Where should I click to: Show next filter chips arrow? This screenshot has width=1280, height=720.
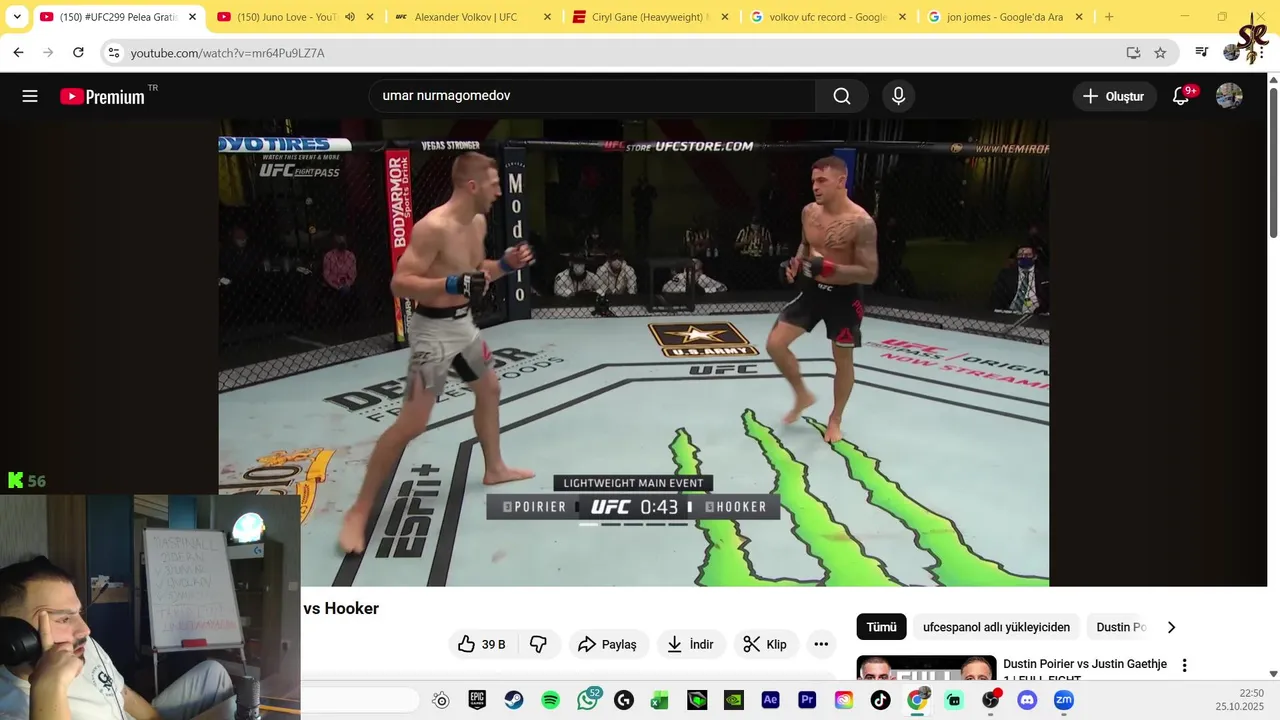(1171, 627)
